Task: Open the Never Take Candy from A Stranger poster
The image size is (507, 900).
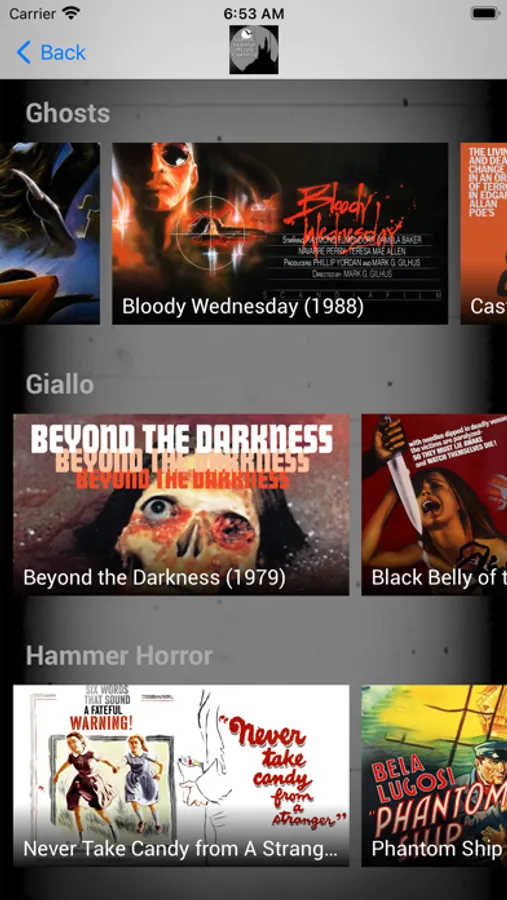Action: (181, 775)
